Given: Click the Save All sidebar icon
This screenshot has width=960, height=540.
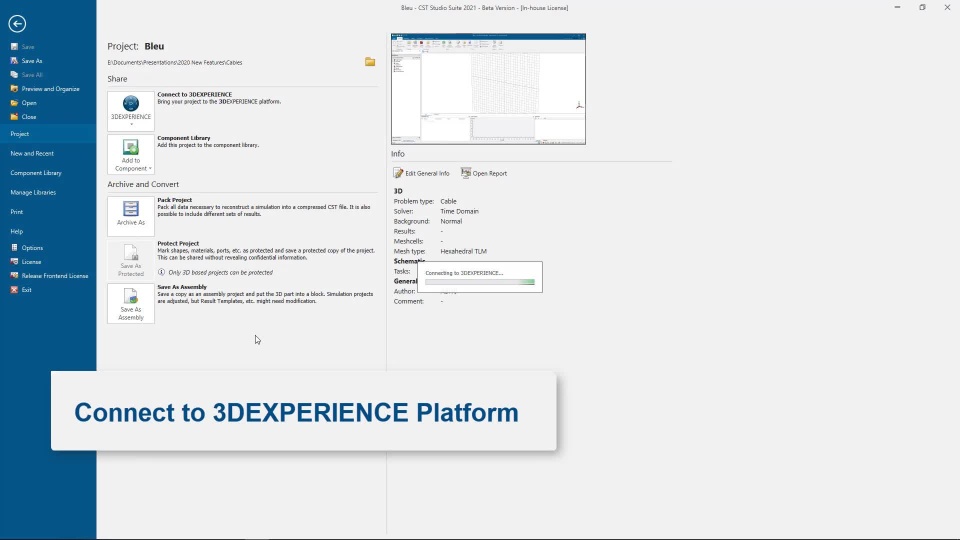Looking at the screenshot, I should (14, 75).
